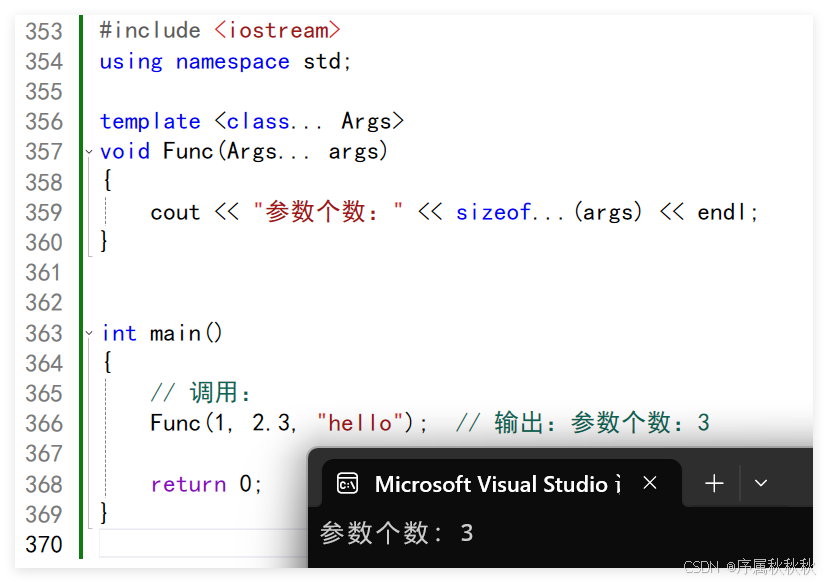Collapse the Func function fold arrow
This screenshot has height=583, width=828.
click(89, 152)
